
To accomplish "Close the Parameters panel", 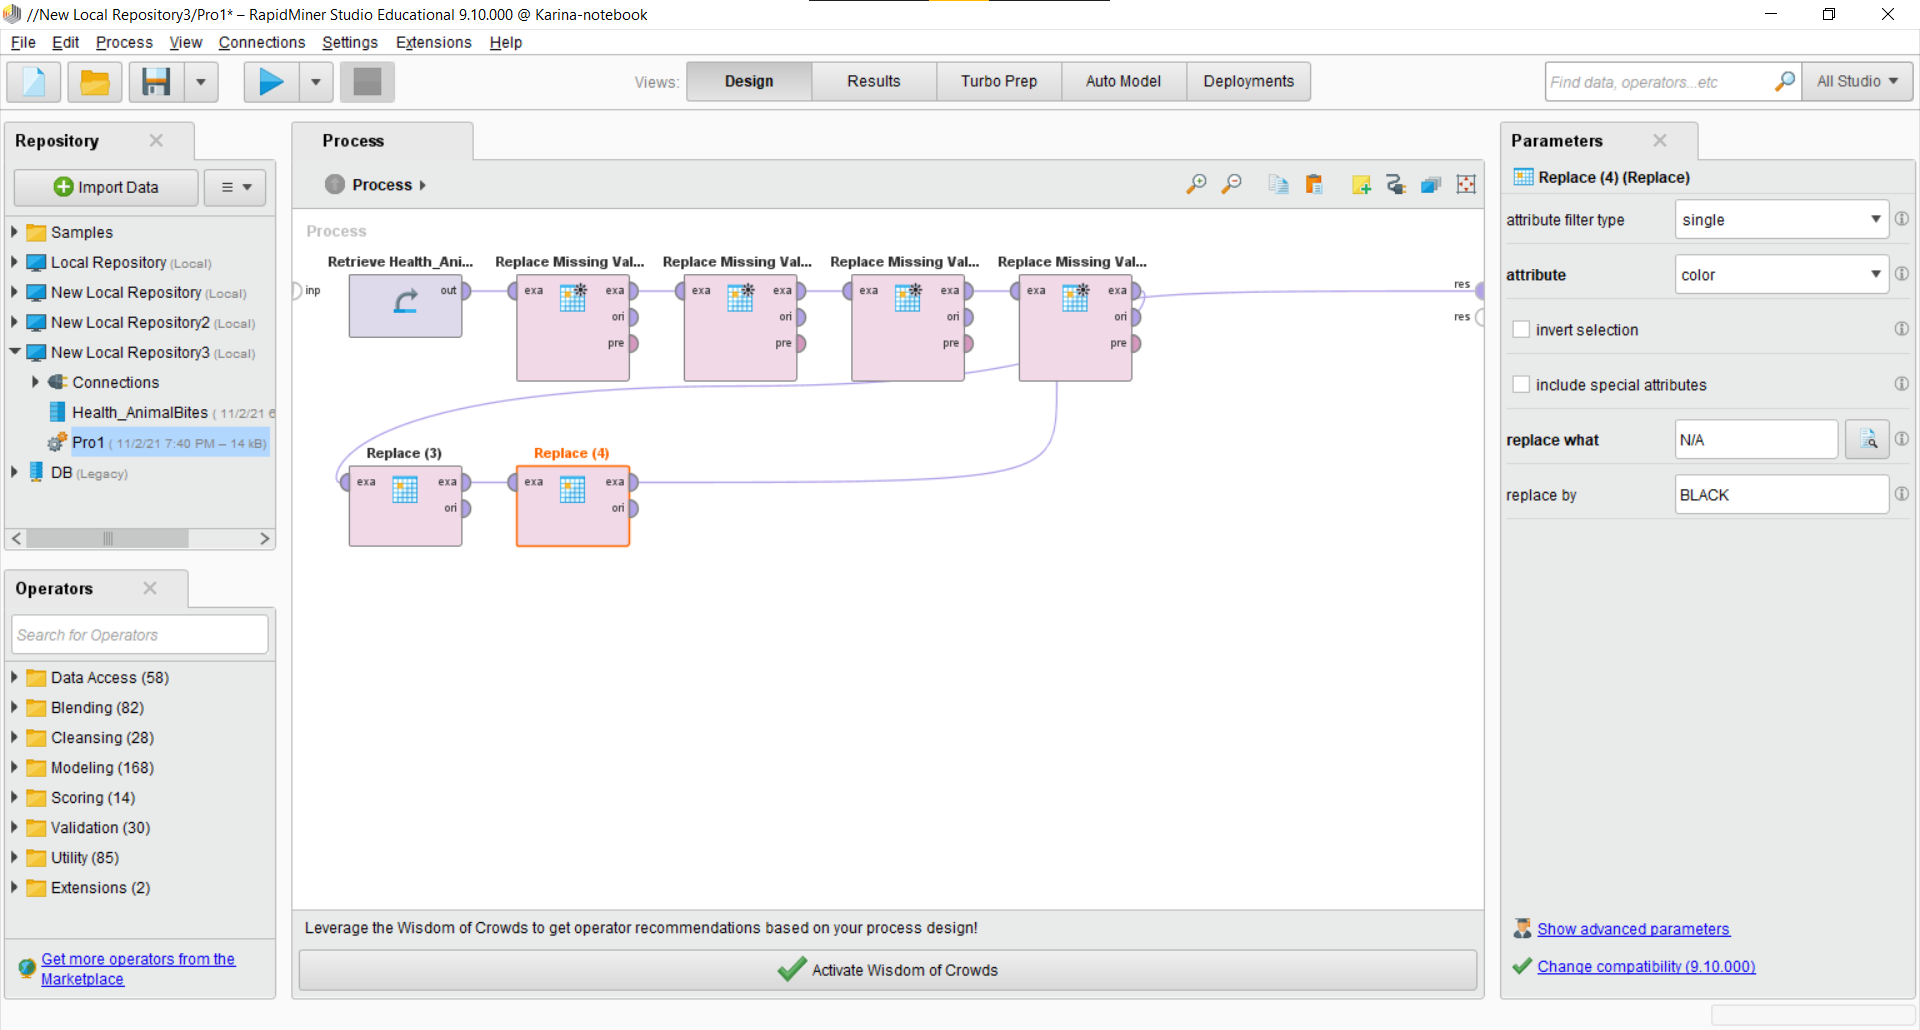I will [x=1660, y=141].
